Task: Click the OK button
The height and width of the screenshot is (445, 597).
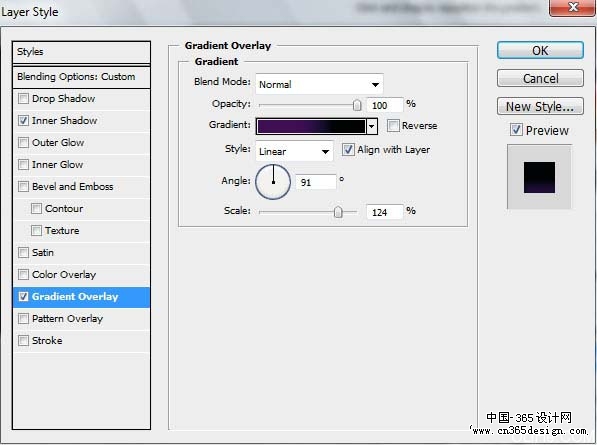Action: 540,50
